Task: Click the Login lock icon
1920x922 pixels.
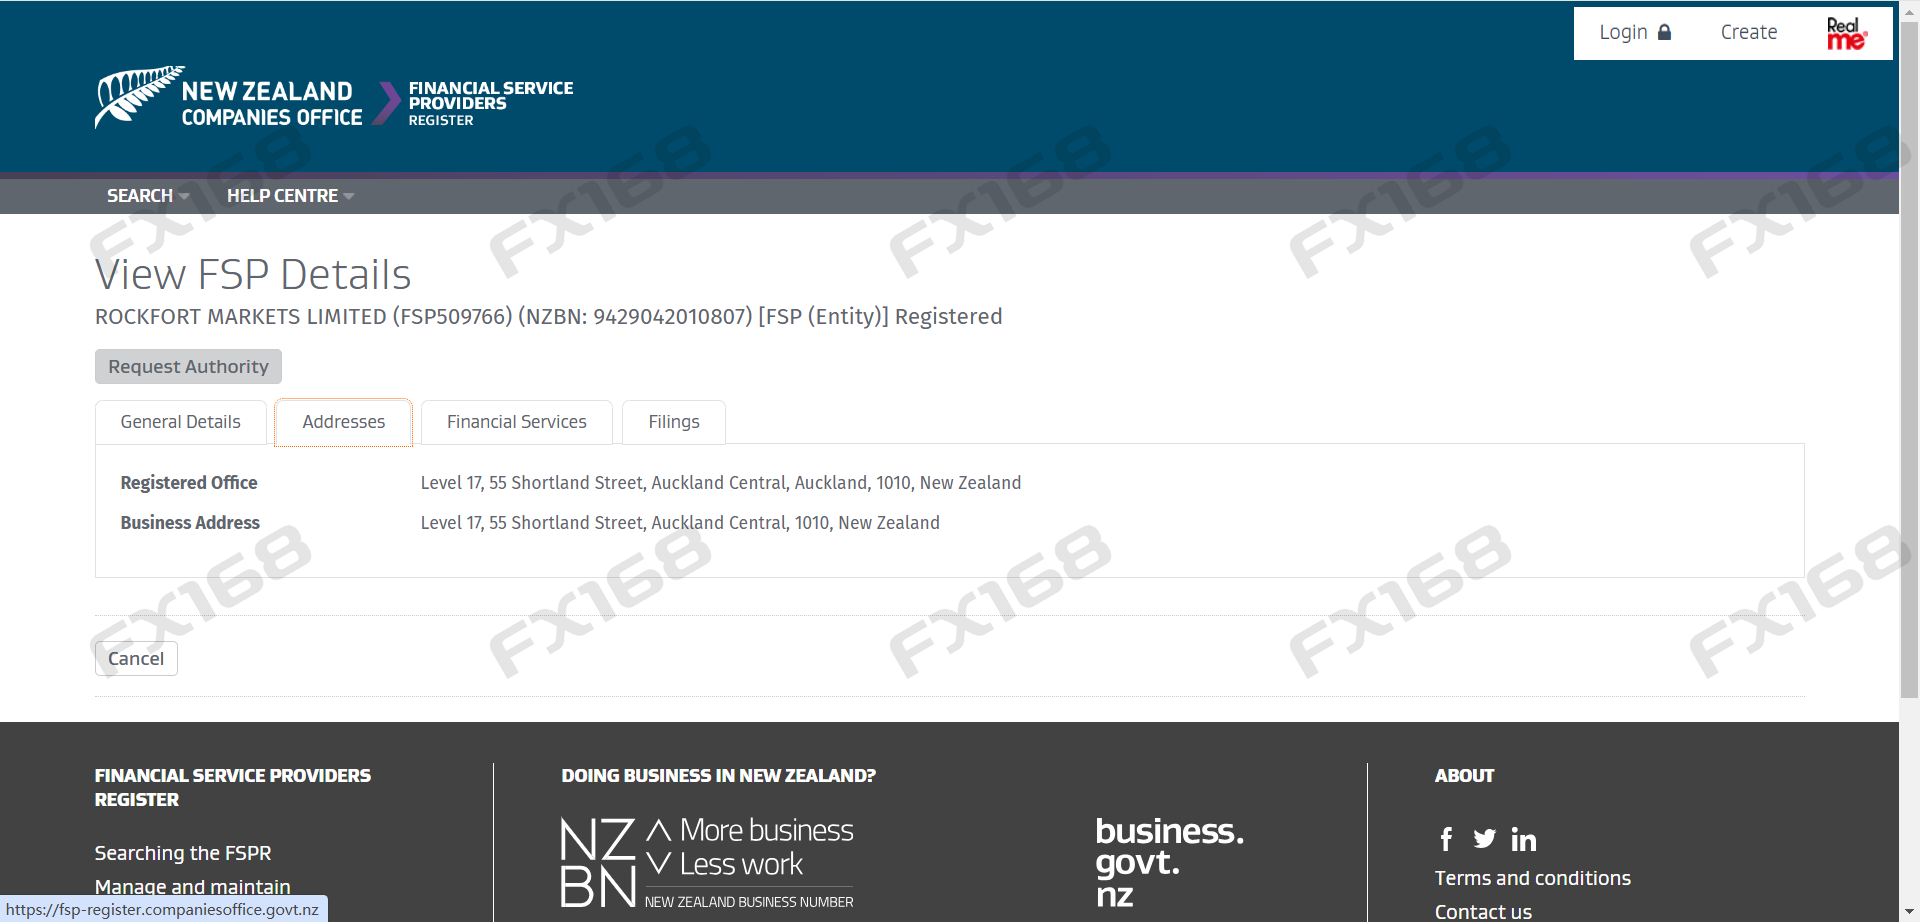Action: click(1665, 32)
